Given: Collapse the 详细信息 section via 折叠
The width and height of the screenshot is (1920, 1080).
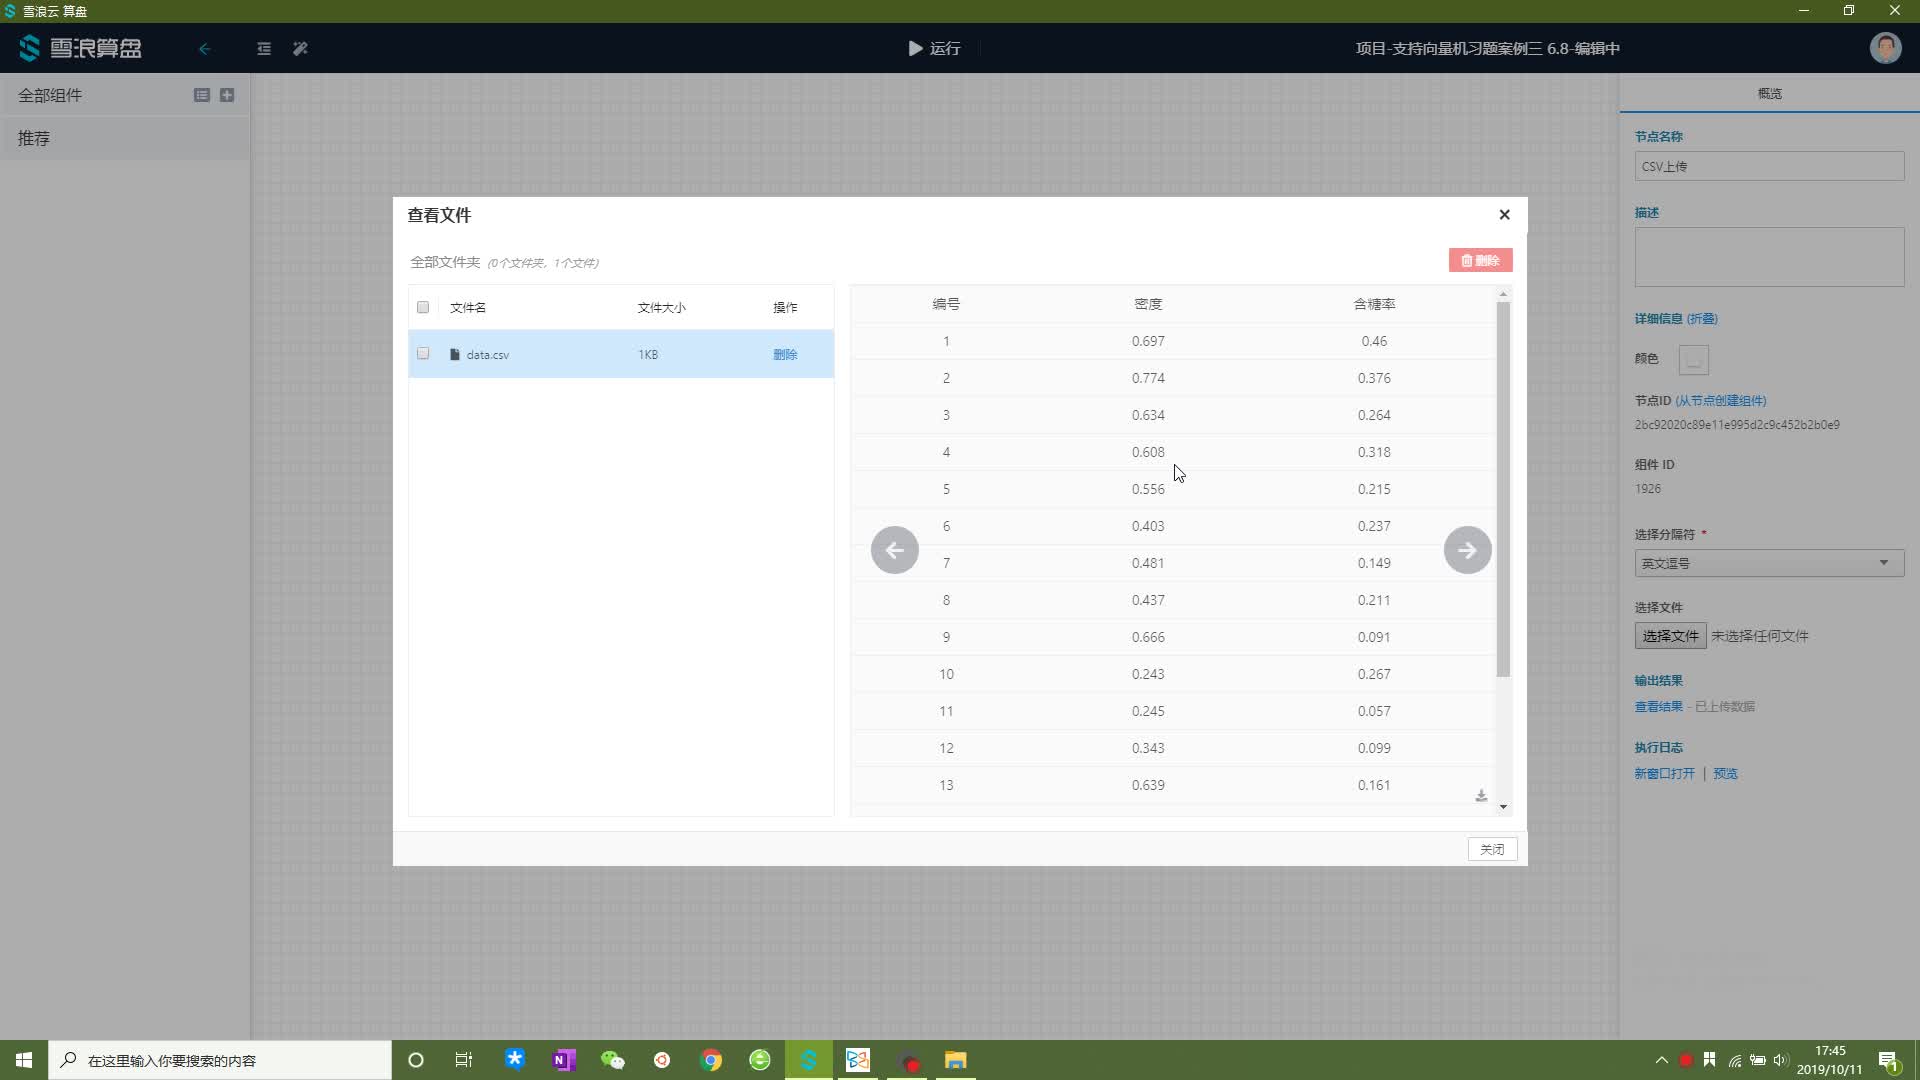Looking at the screenshot, I should (x=1701, y=319).
